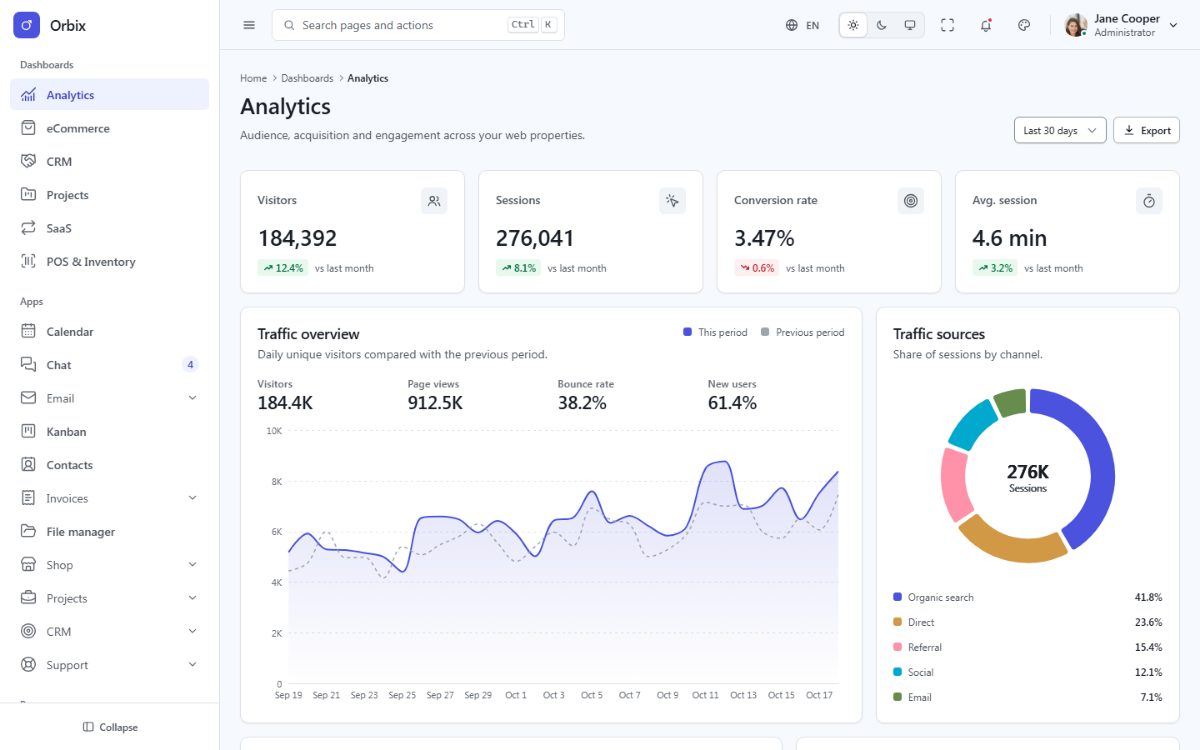The width and height of the screenshot is (1200, 750).
Task: Open the eCommerce dashboard
Action: [x=110, y=128]
